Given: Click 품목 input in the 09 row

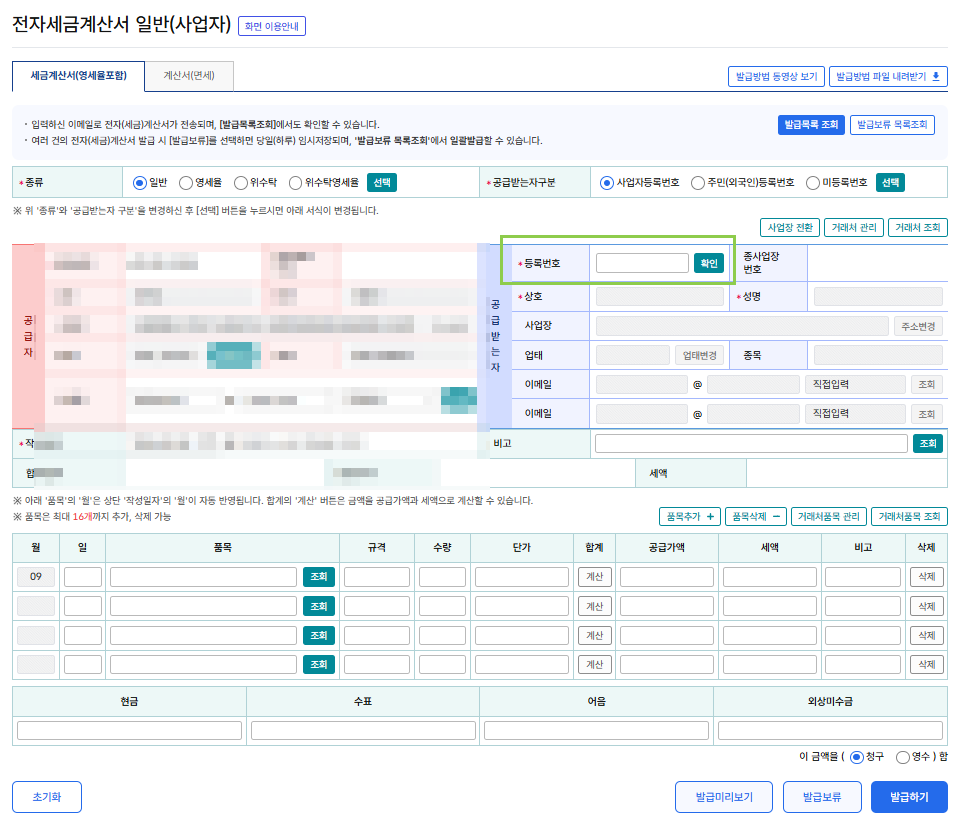Looking at the screenshot, I should [203, 577].
